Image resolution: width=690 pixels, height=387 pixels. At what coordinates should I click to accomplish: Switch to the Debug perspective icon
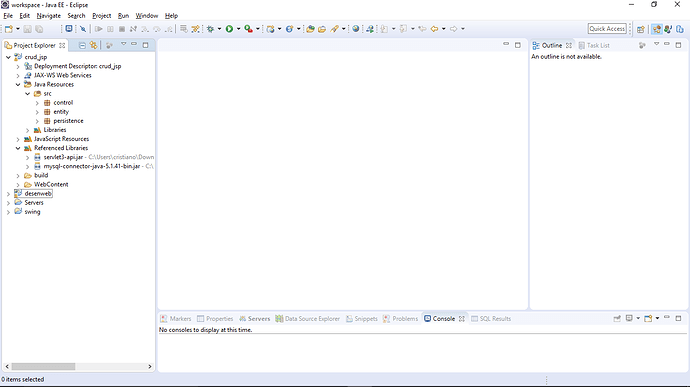click(x=668, y=29)
